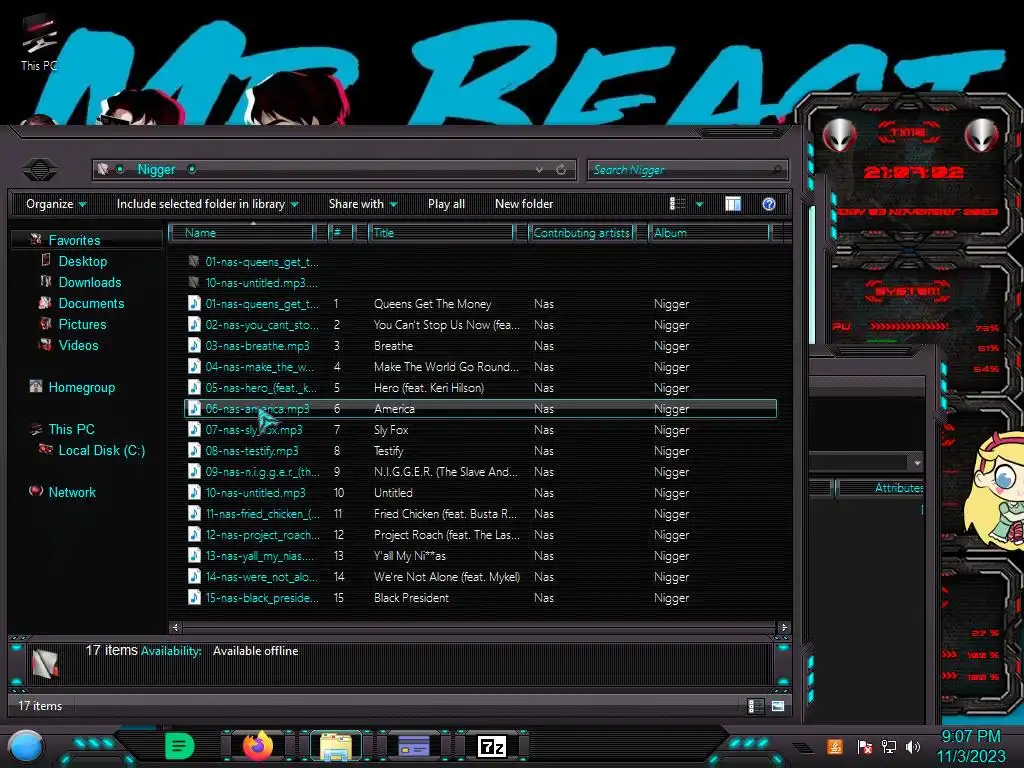This screenshot has height=768, width=1024.
Task: Click Play all in the toolbar
Action: click(446, 204)
